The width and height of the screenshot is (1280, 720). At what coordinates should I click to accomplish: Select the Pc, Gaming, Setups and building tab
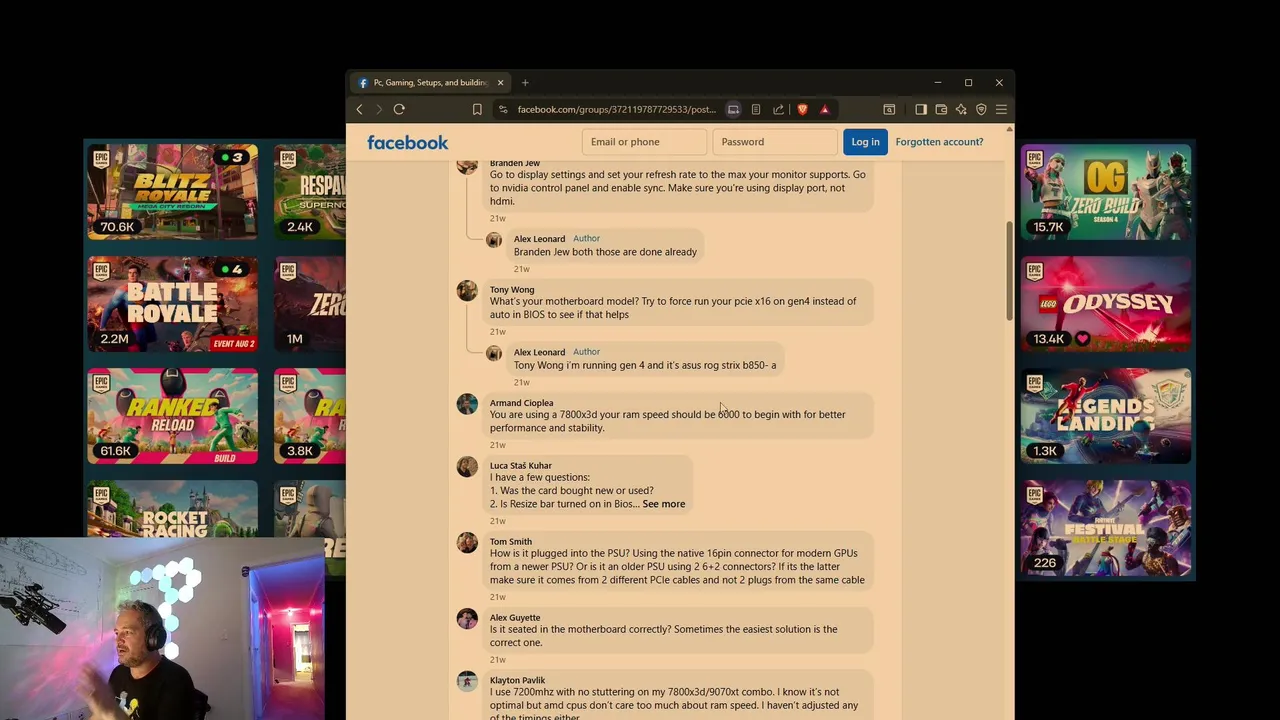pyautogui.click(x=431, y=83)
